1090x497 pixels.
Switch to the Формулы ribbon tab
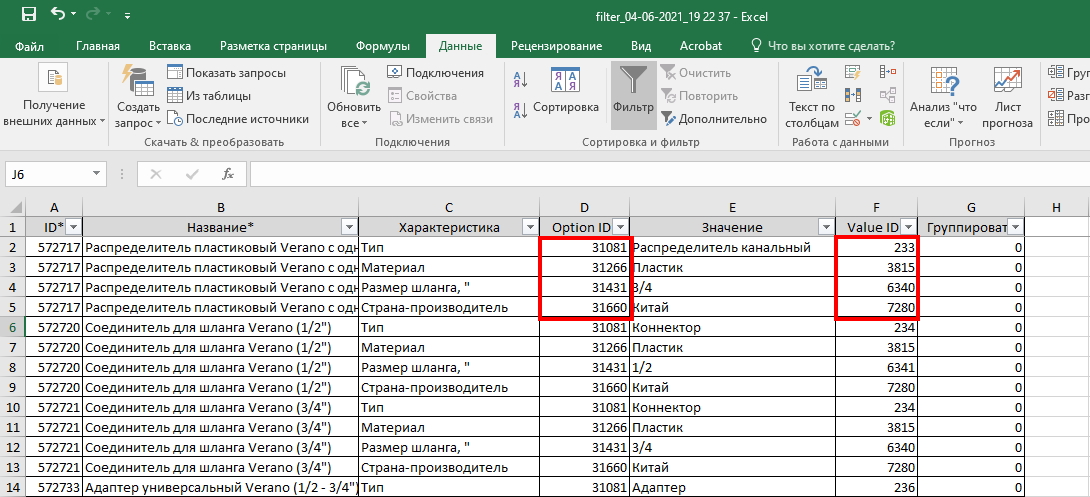click(x=382, y=46)
